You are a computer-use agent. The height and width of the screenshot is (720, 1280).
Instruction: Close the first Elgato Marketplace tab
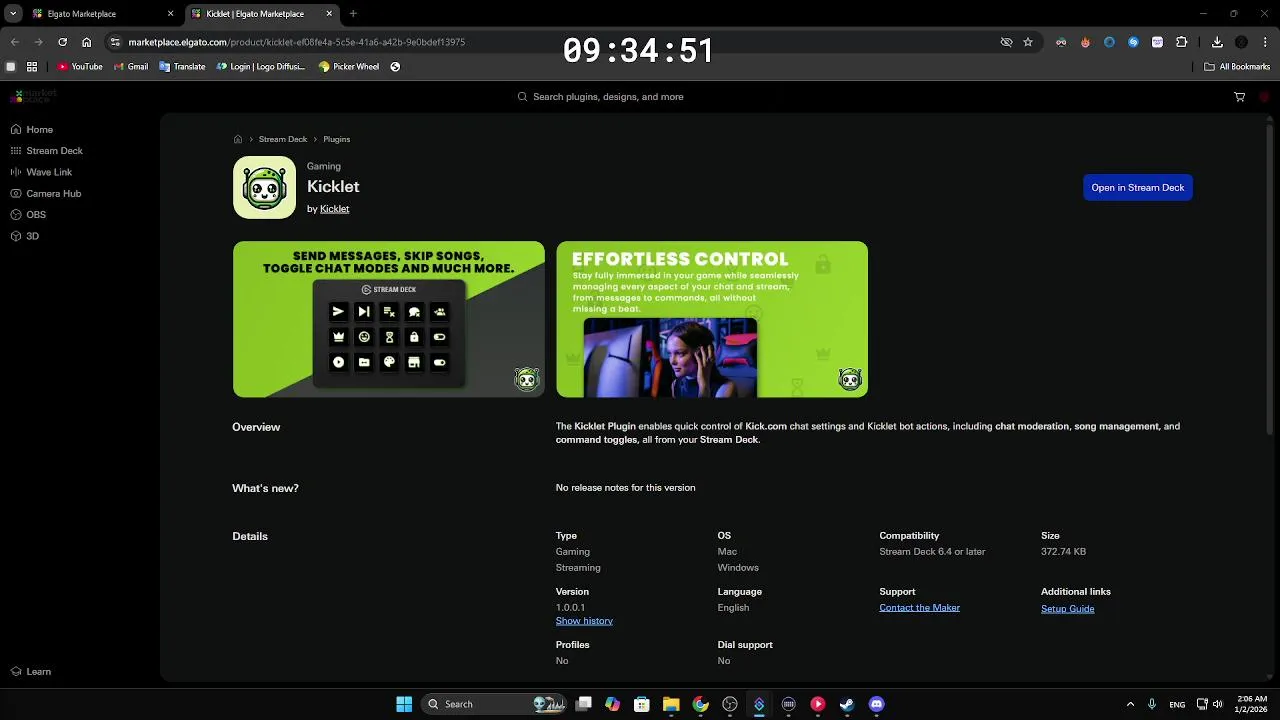point(170,14)
